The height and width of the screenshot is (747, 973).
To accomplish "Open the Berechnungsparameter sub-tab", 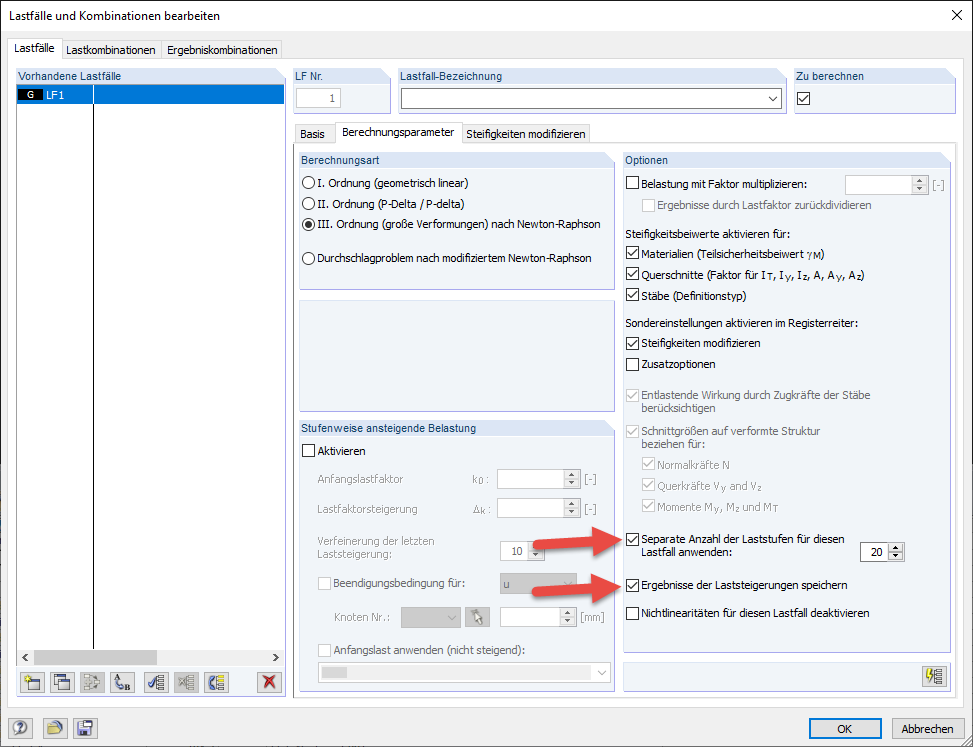I will [398, 132].
